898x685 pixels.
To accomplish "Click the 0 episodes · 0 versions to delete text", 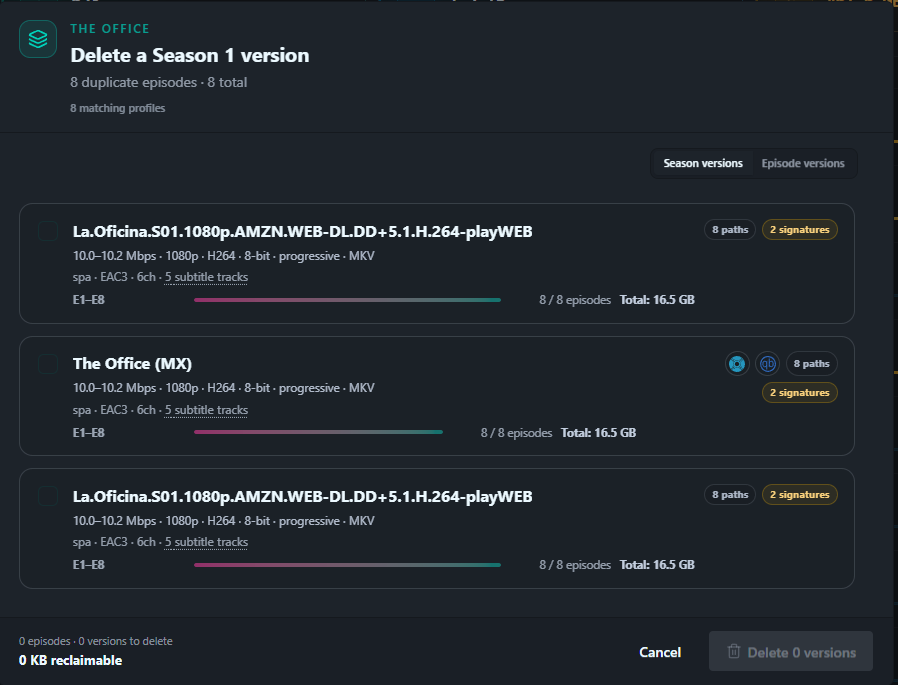I will (96, 641).
